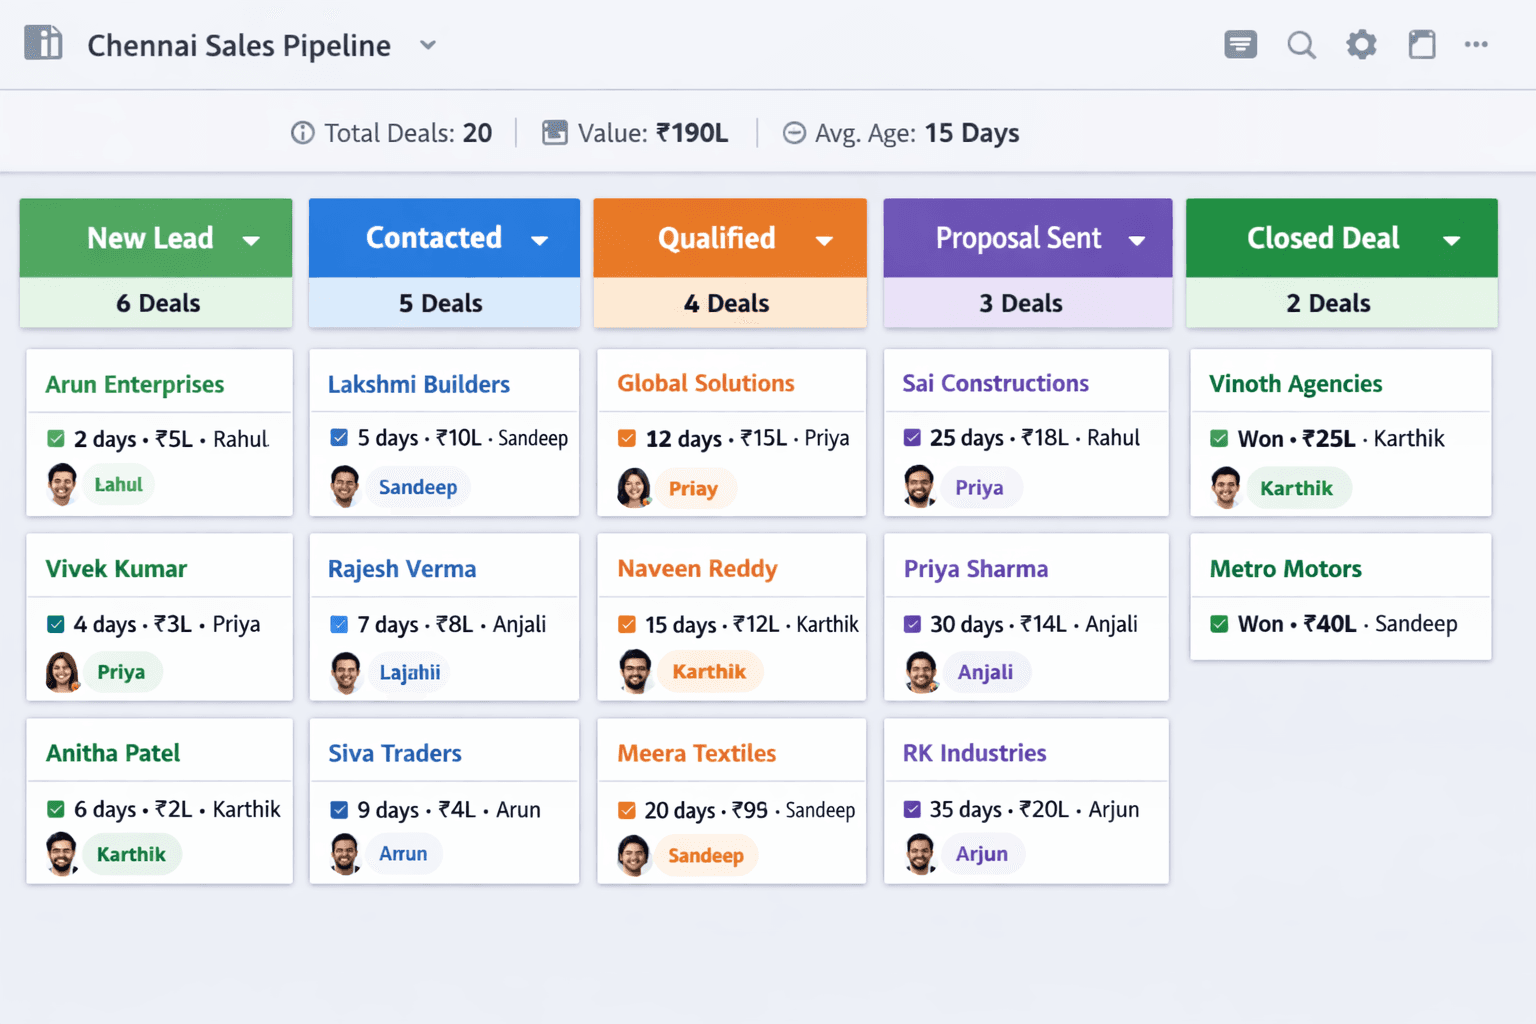Screen dimensions: 1536x1024
Task: Click the info icon next to Total Deals
Action: 302,132
